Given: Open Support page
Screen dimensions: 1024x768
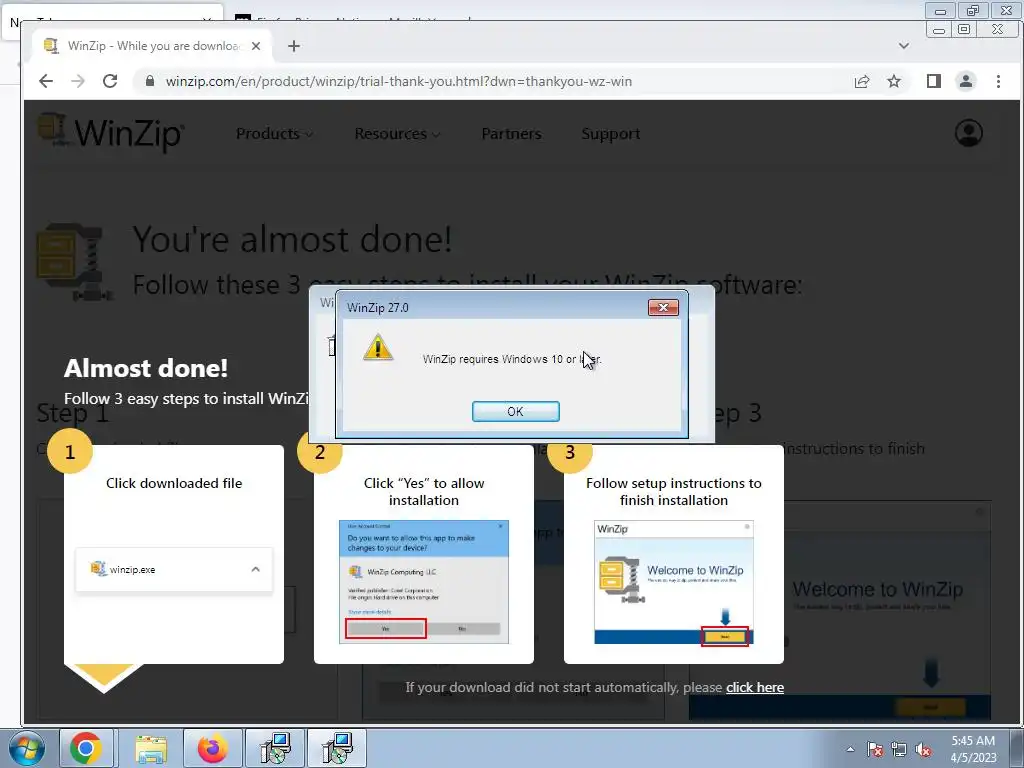Looking at the screenshot, I should pos(611,134).
